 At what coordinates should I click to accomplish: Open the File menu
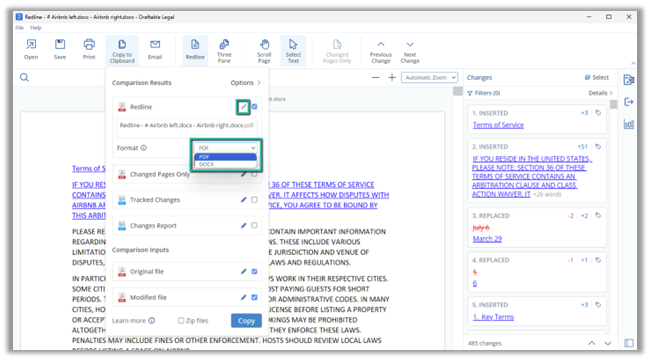tap(19, 28)
